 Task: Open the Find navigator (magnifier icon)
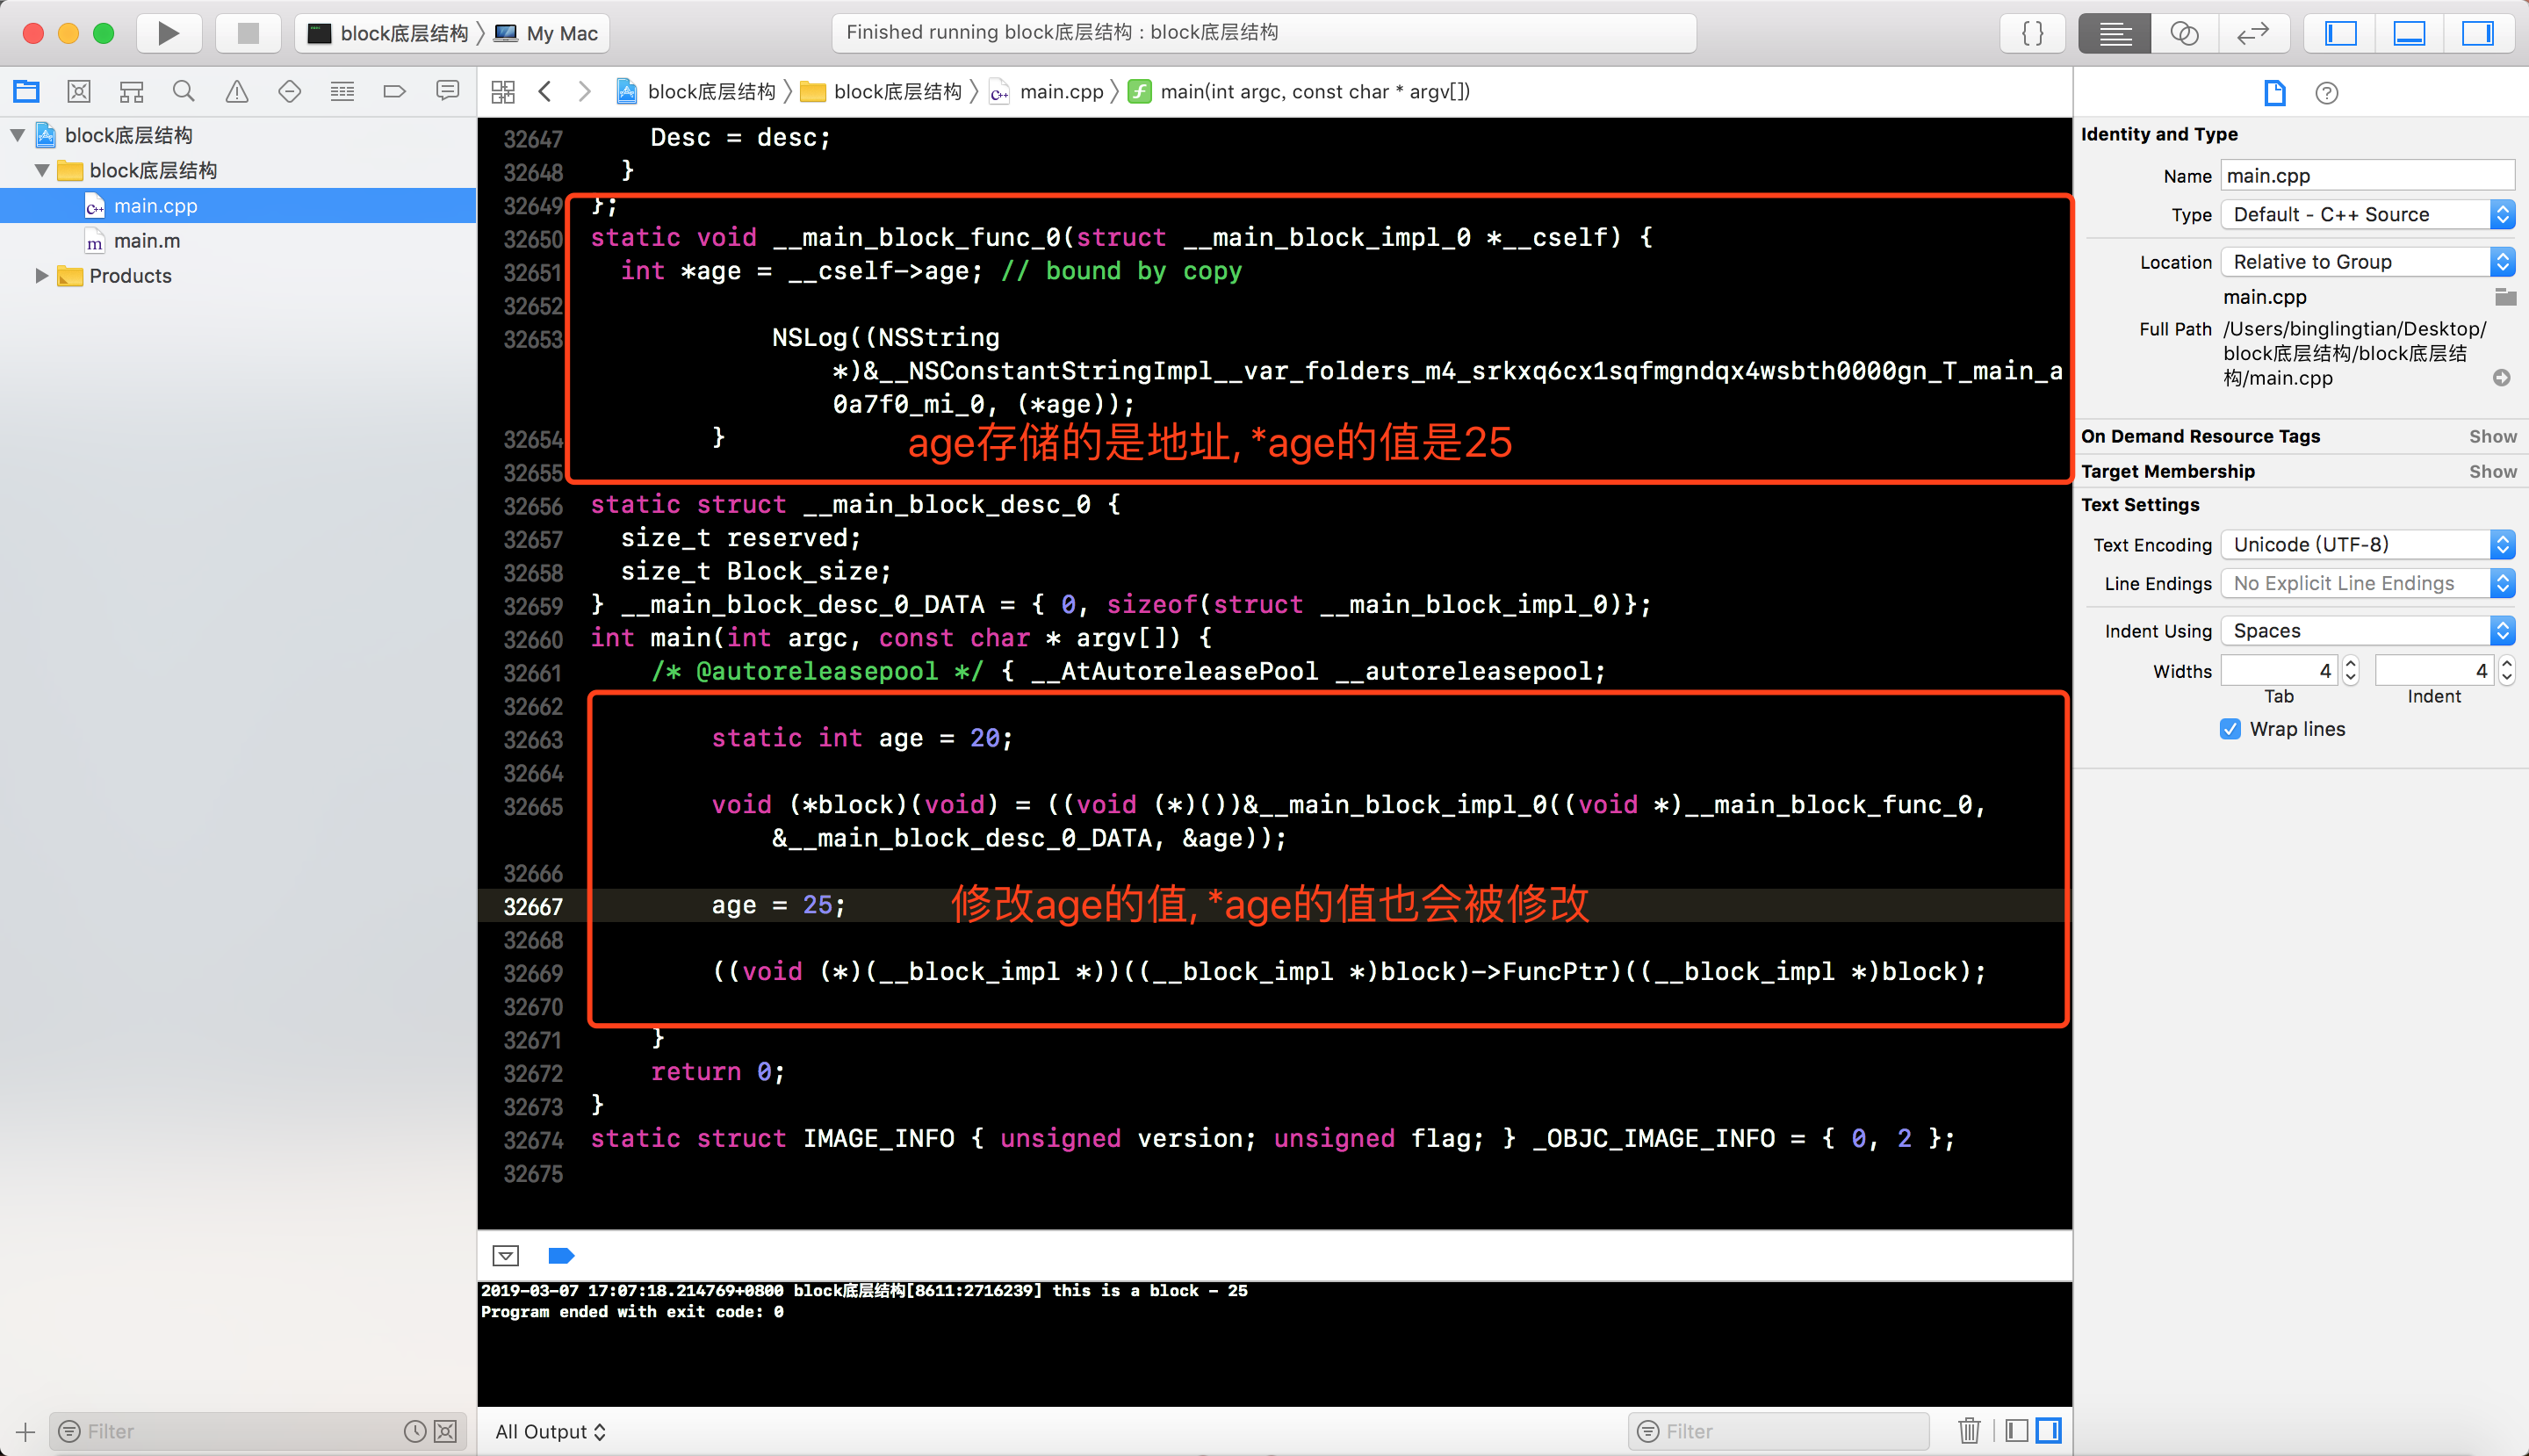click(183, 92)
